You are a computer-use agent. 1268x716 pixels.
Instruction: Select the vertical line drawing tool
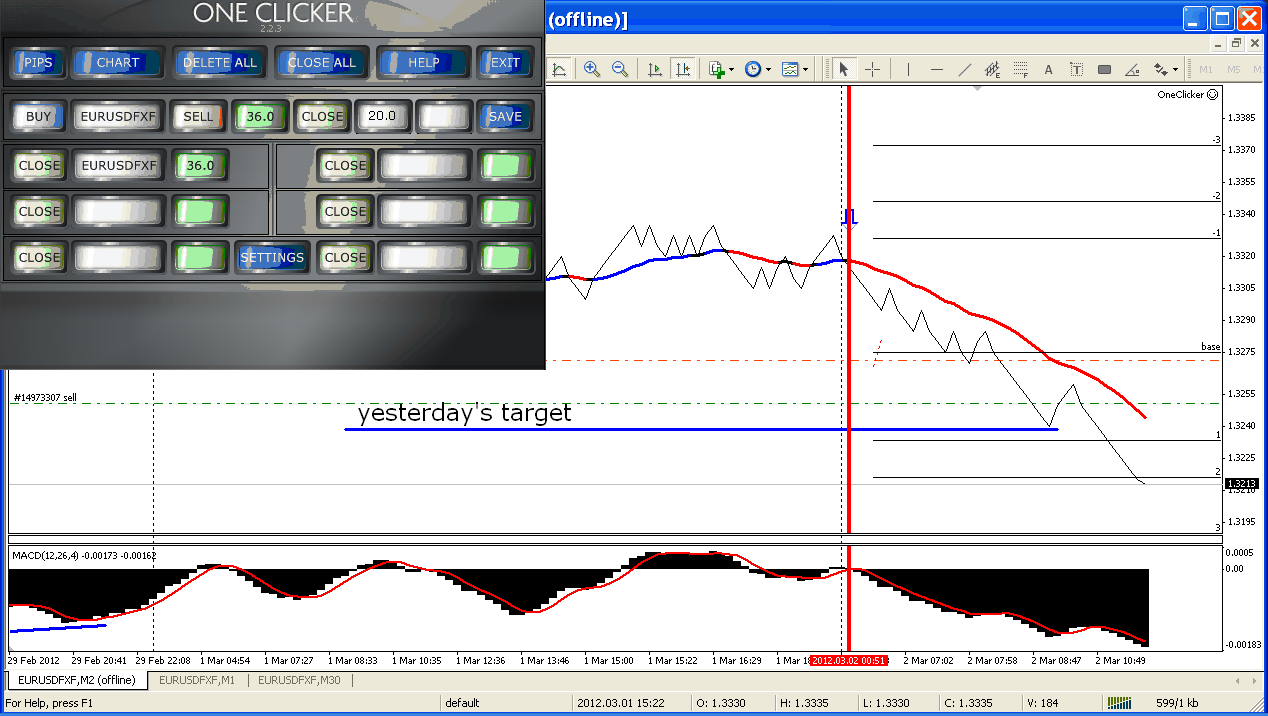pos(908,69)
